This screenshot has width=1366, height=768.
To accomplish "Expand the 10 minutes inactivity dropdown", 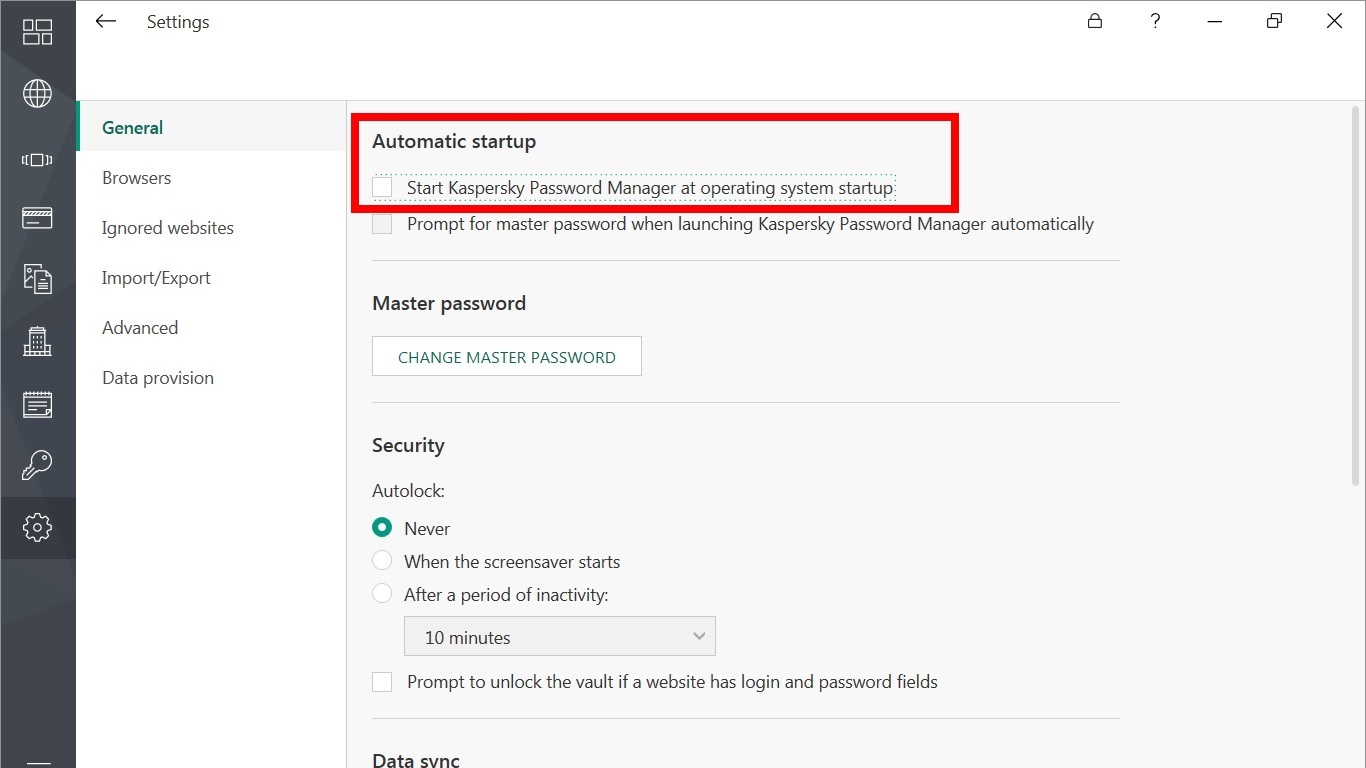I will coord(560,636).
